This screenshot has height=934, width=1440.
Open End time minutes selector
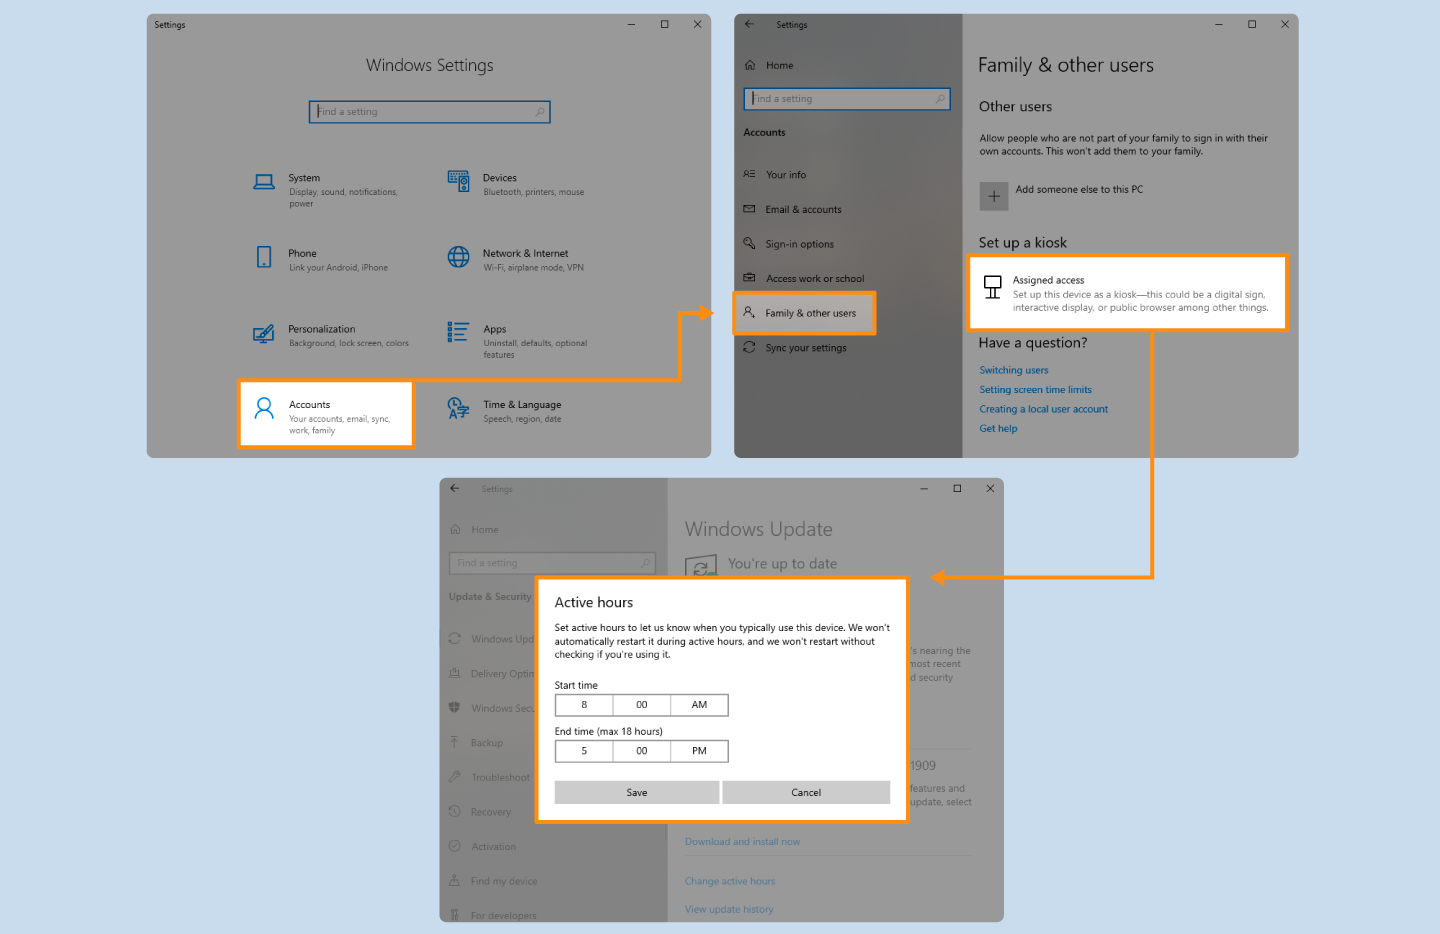pos(642,751)
